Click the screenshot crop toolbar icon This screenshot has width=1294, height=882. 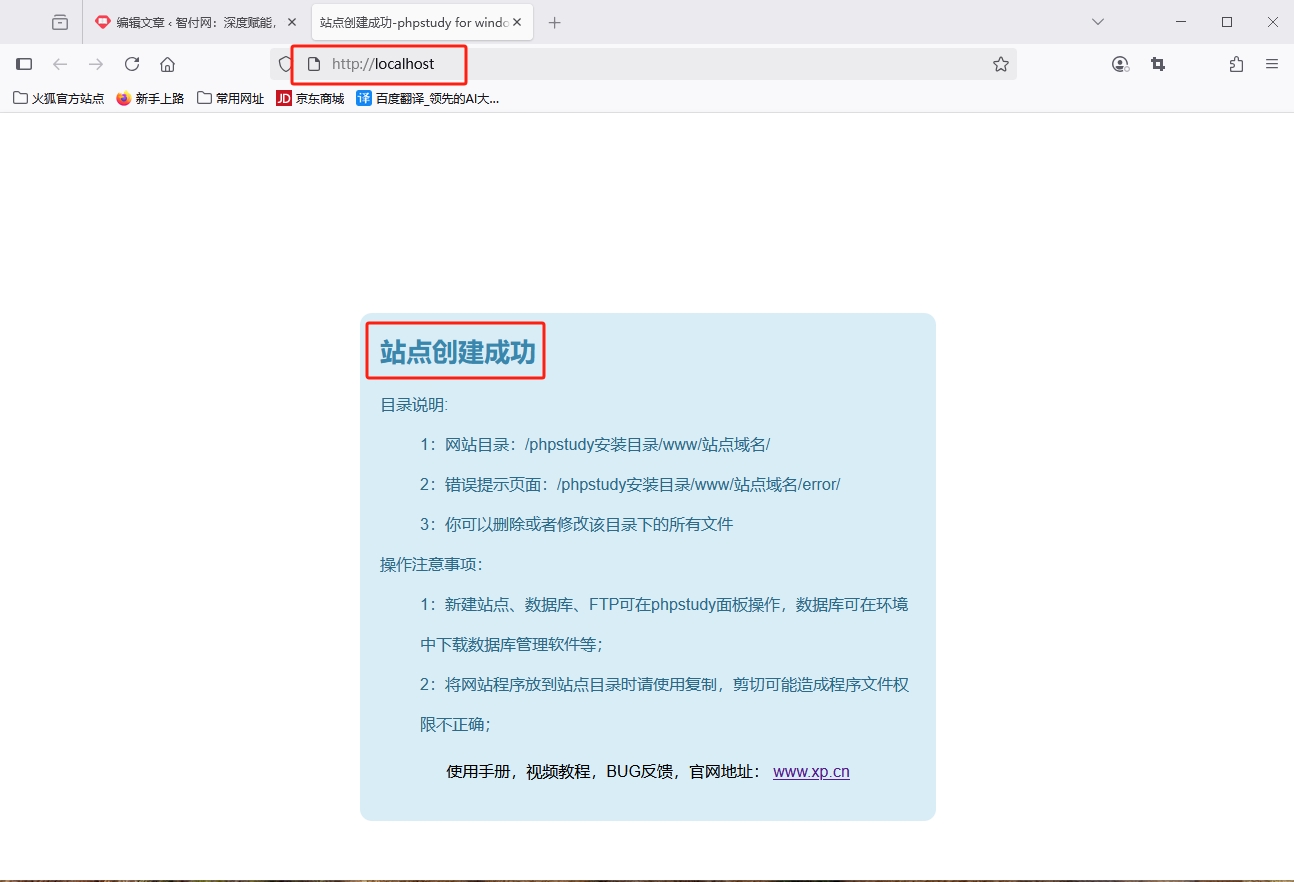[1158, 64]
